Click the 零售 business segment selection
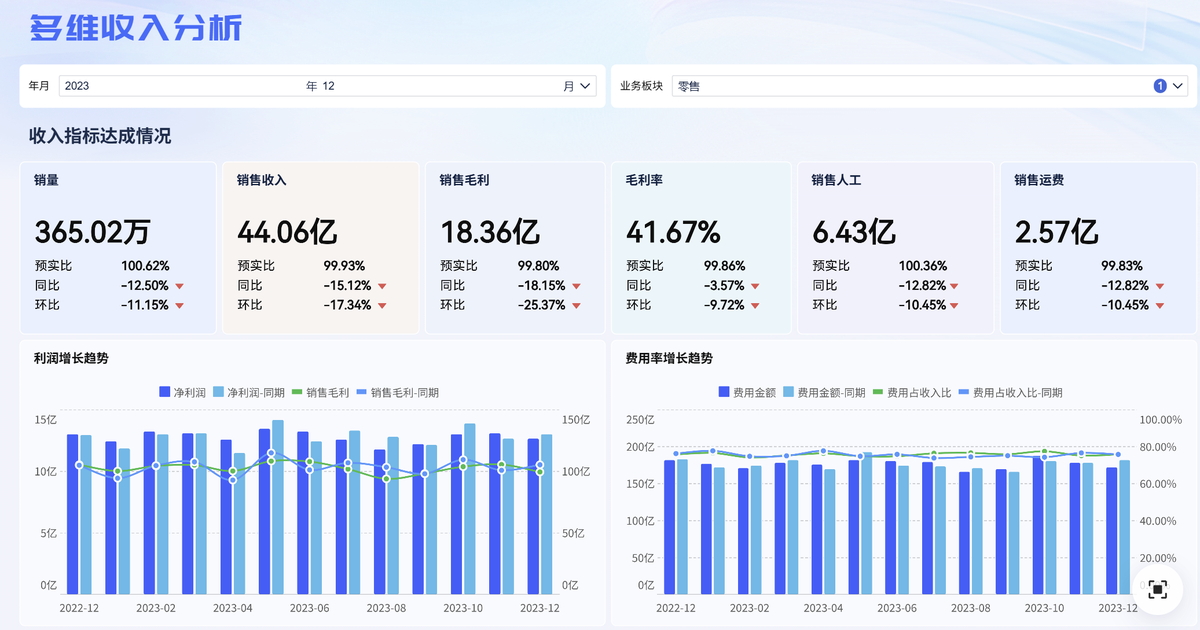1200x630 pixels. click(689, 86)
